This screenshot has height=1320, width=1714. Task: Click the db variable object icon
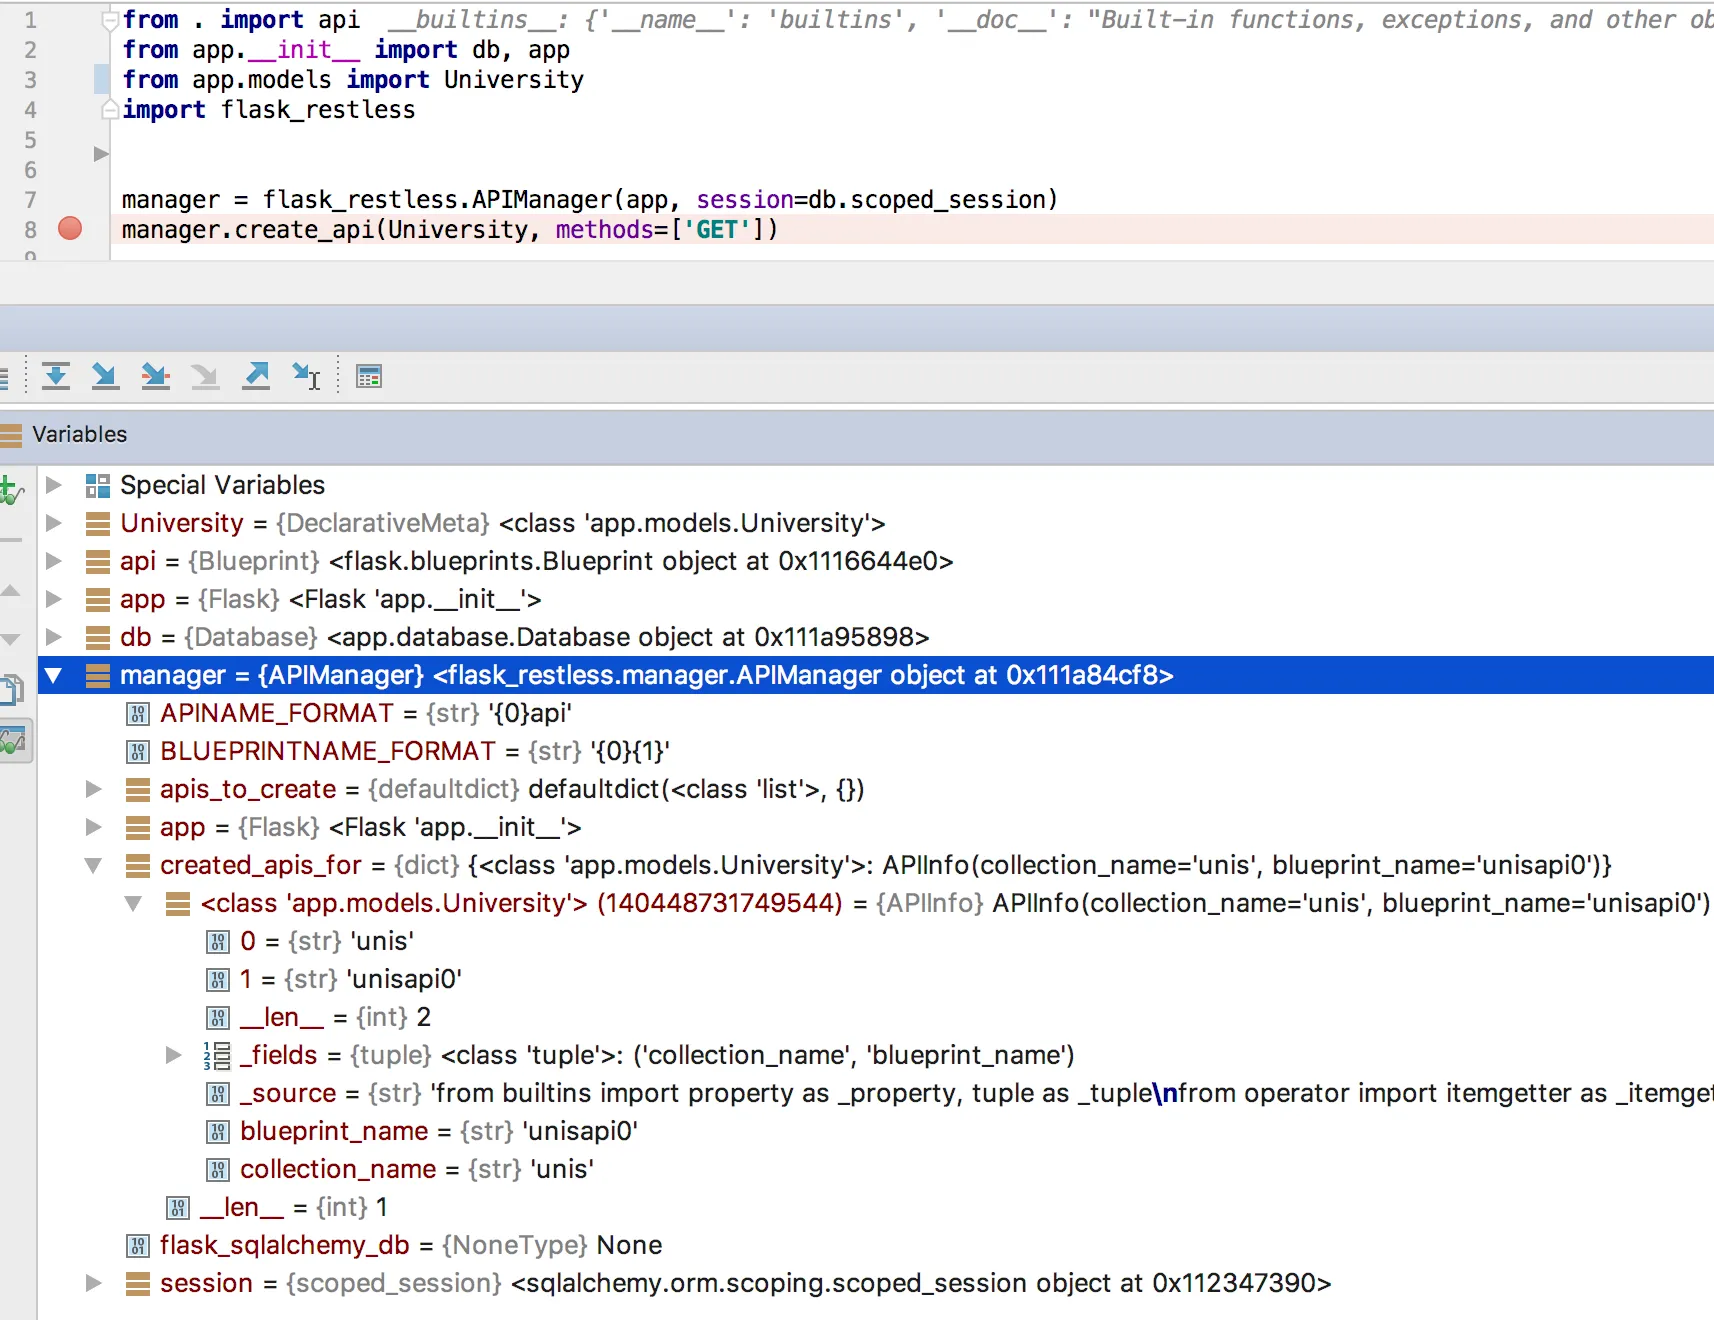pos(98,638)
